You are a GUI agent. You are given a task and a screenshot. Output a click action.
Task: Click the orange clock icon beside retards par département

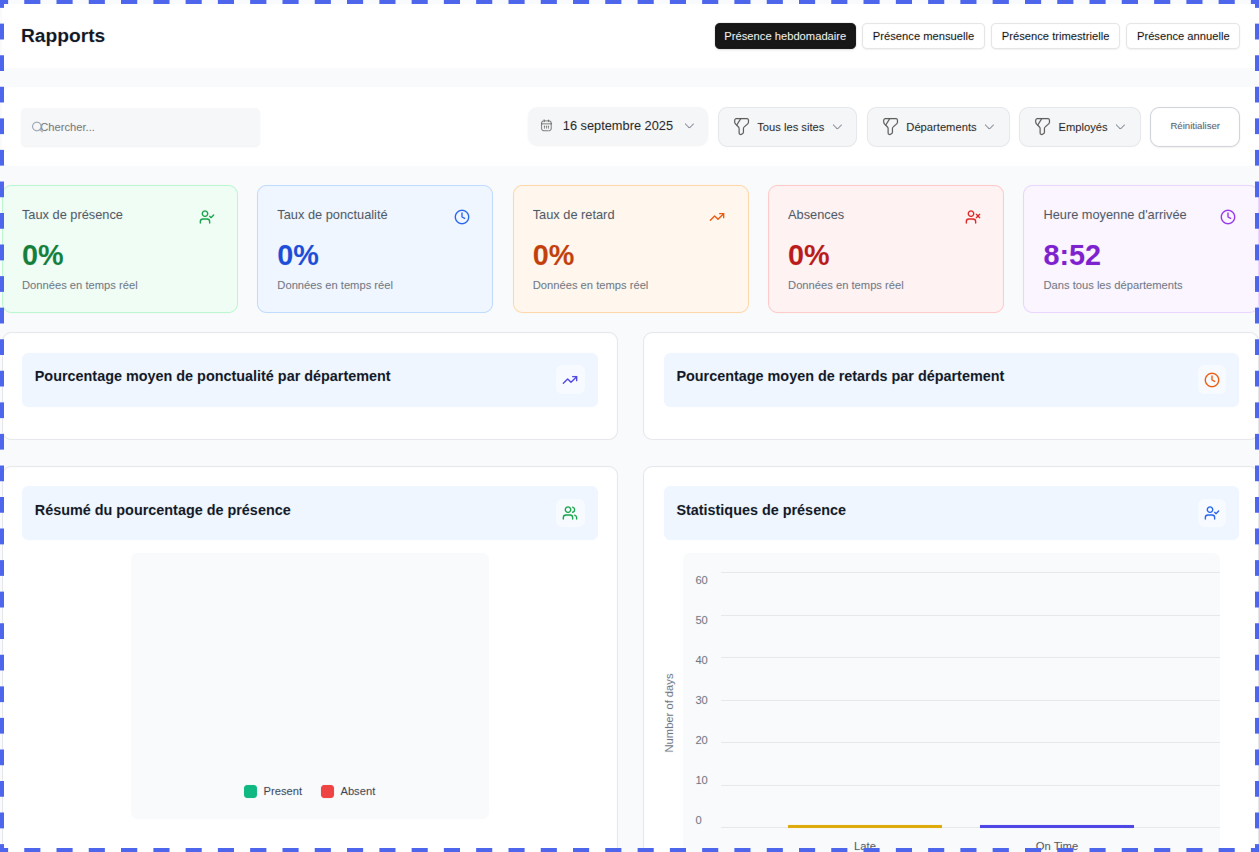click(1212, 380)
